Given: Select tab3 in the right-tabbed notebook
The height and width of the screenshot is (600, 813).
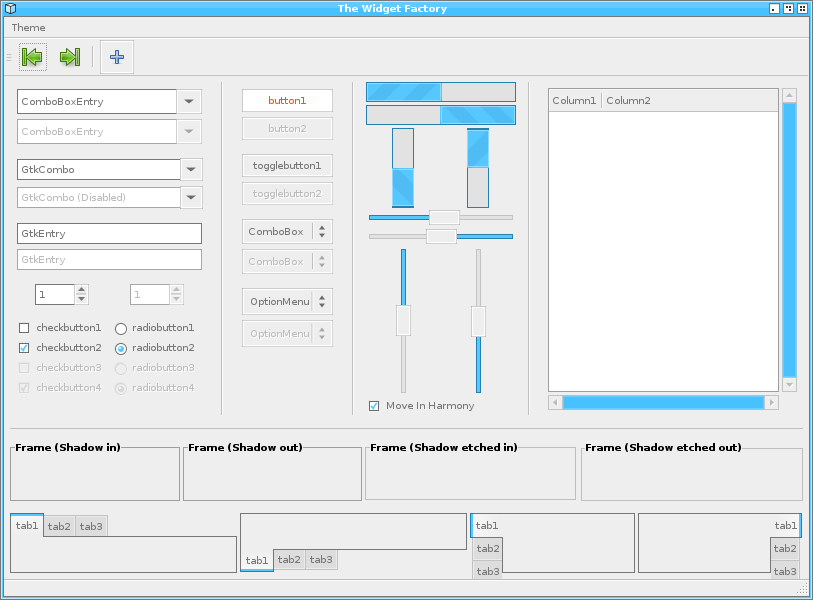Looking at the screenshot, I should click(x=785, y=571).
